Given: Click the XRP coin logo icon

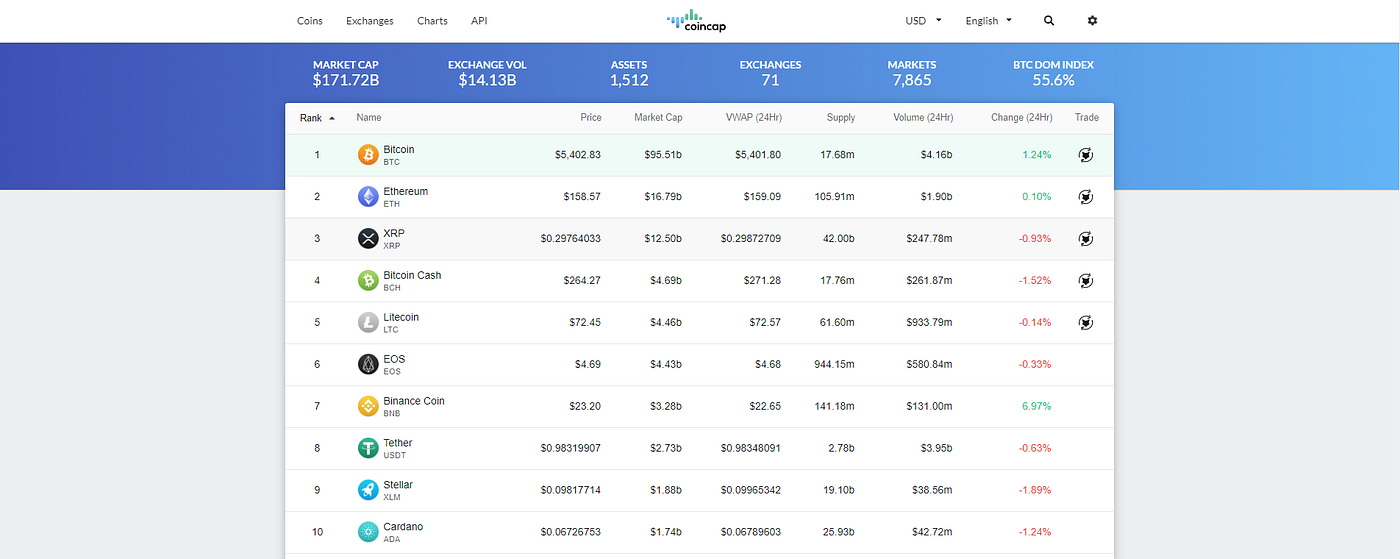Looking at the screenshot, I should tap(368, 239).
